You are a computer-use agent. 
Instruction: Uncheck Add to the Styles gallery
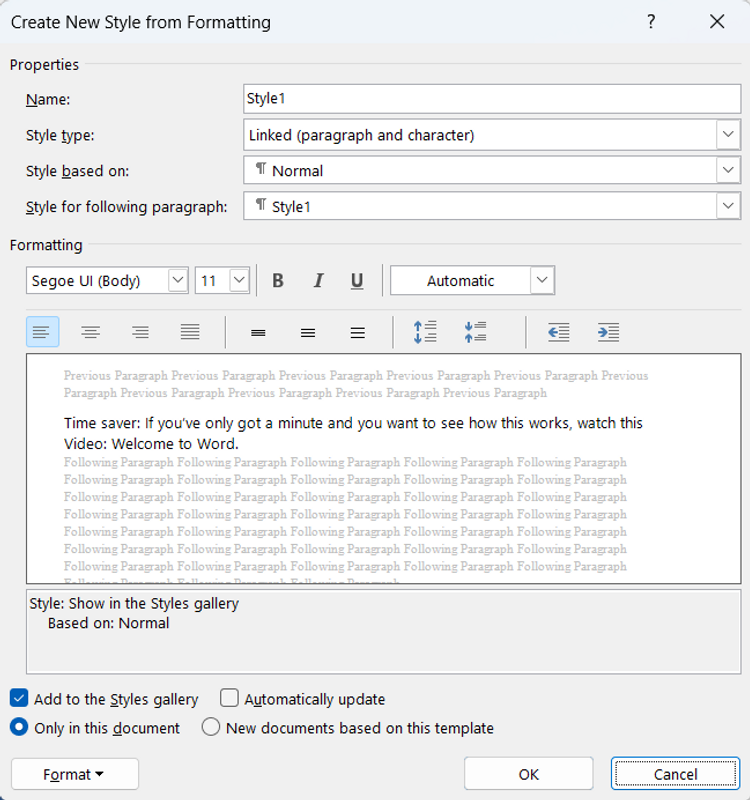(x=19, y=698)
